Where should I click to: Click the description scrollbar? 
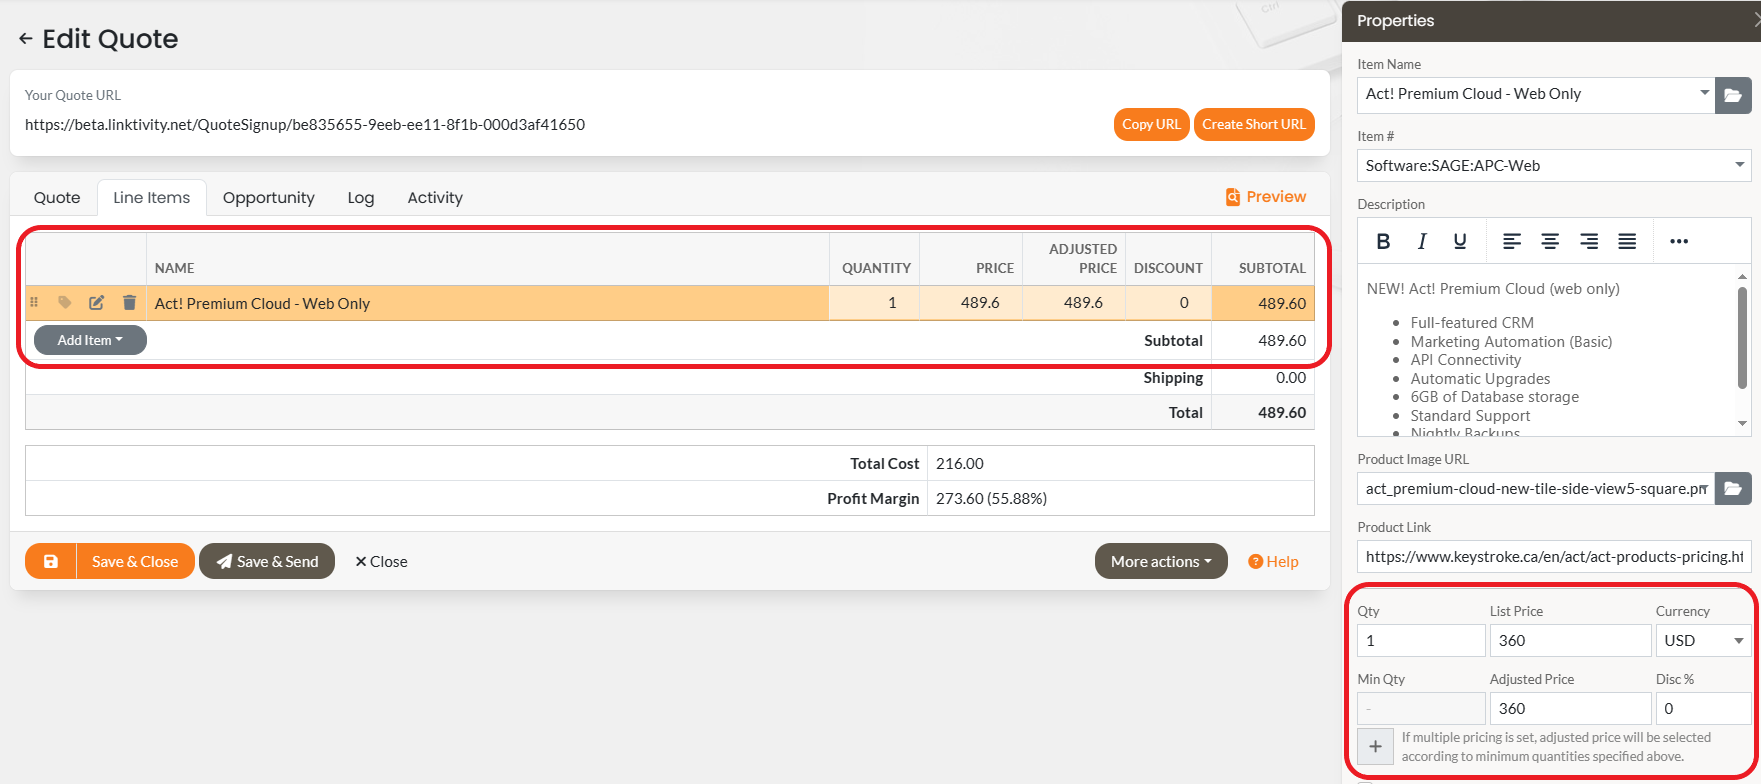click(1742, 338)
